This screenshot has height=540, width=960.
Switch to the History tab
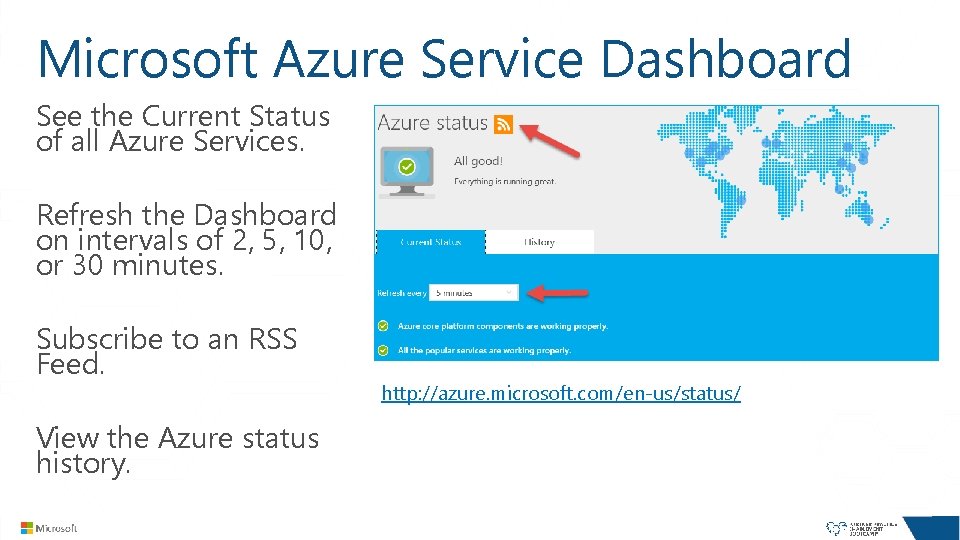(x=540, y=242)
